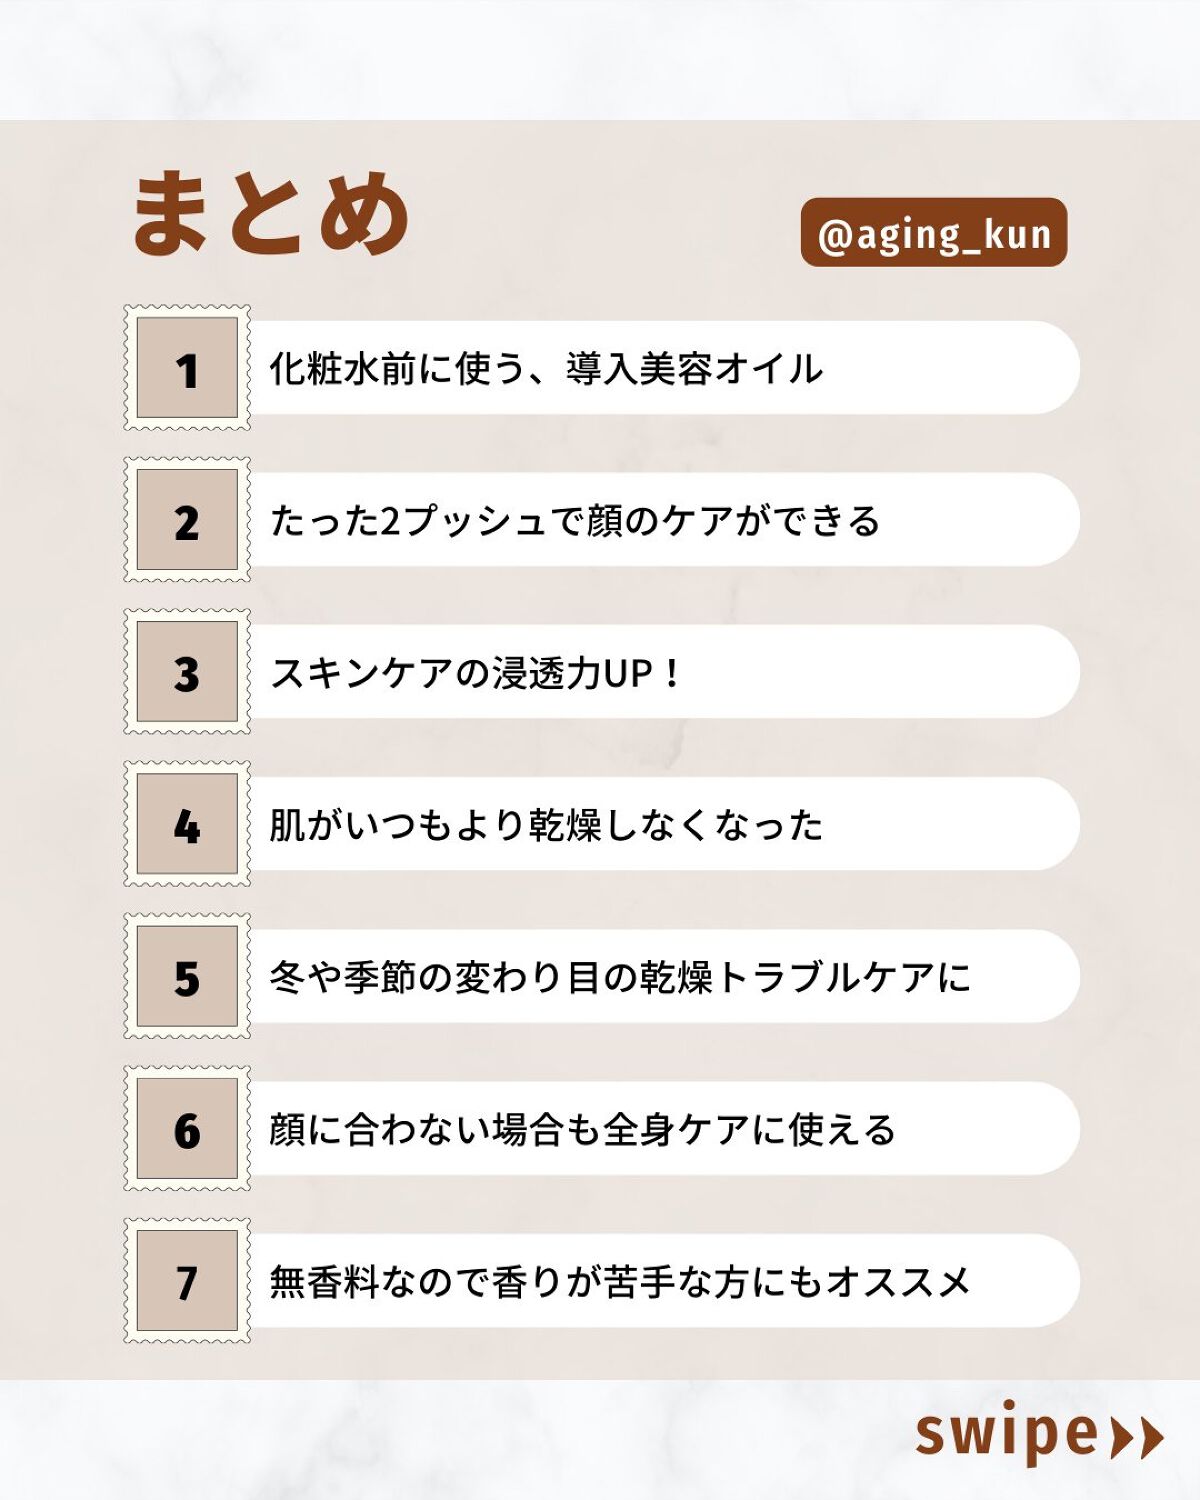This screenshot has height=1500, width=1200.
Task: Click the number 7 stamp icon
Action: click(187, 1281)
